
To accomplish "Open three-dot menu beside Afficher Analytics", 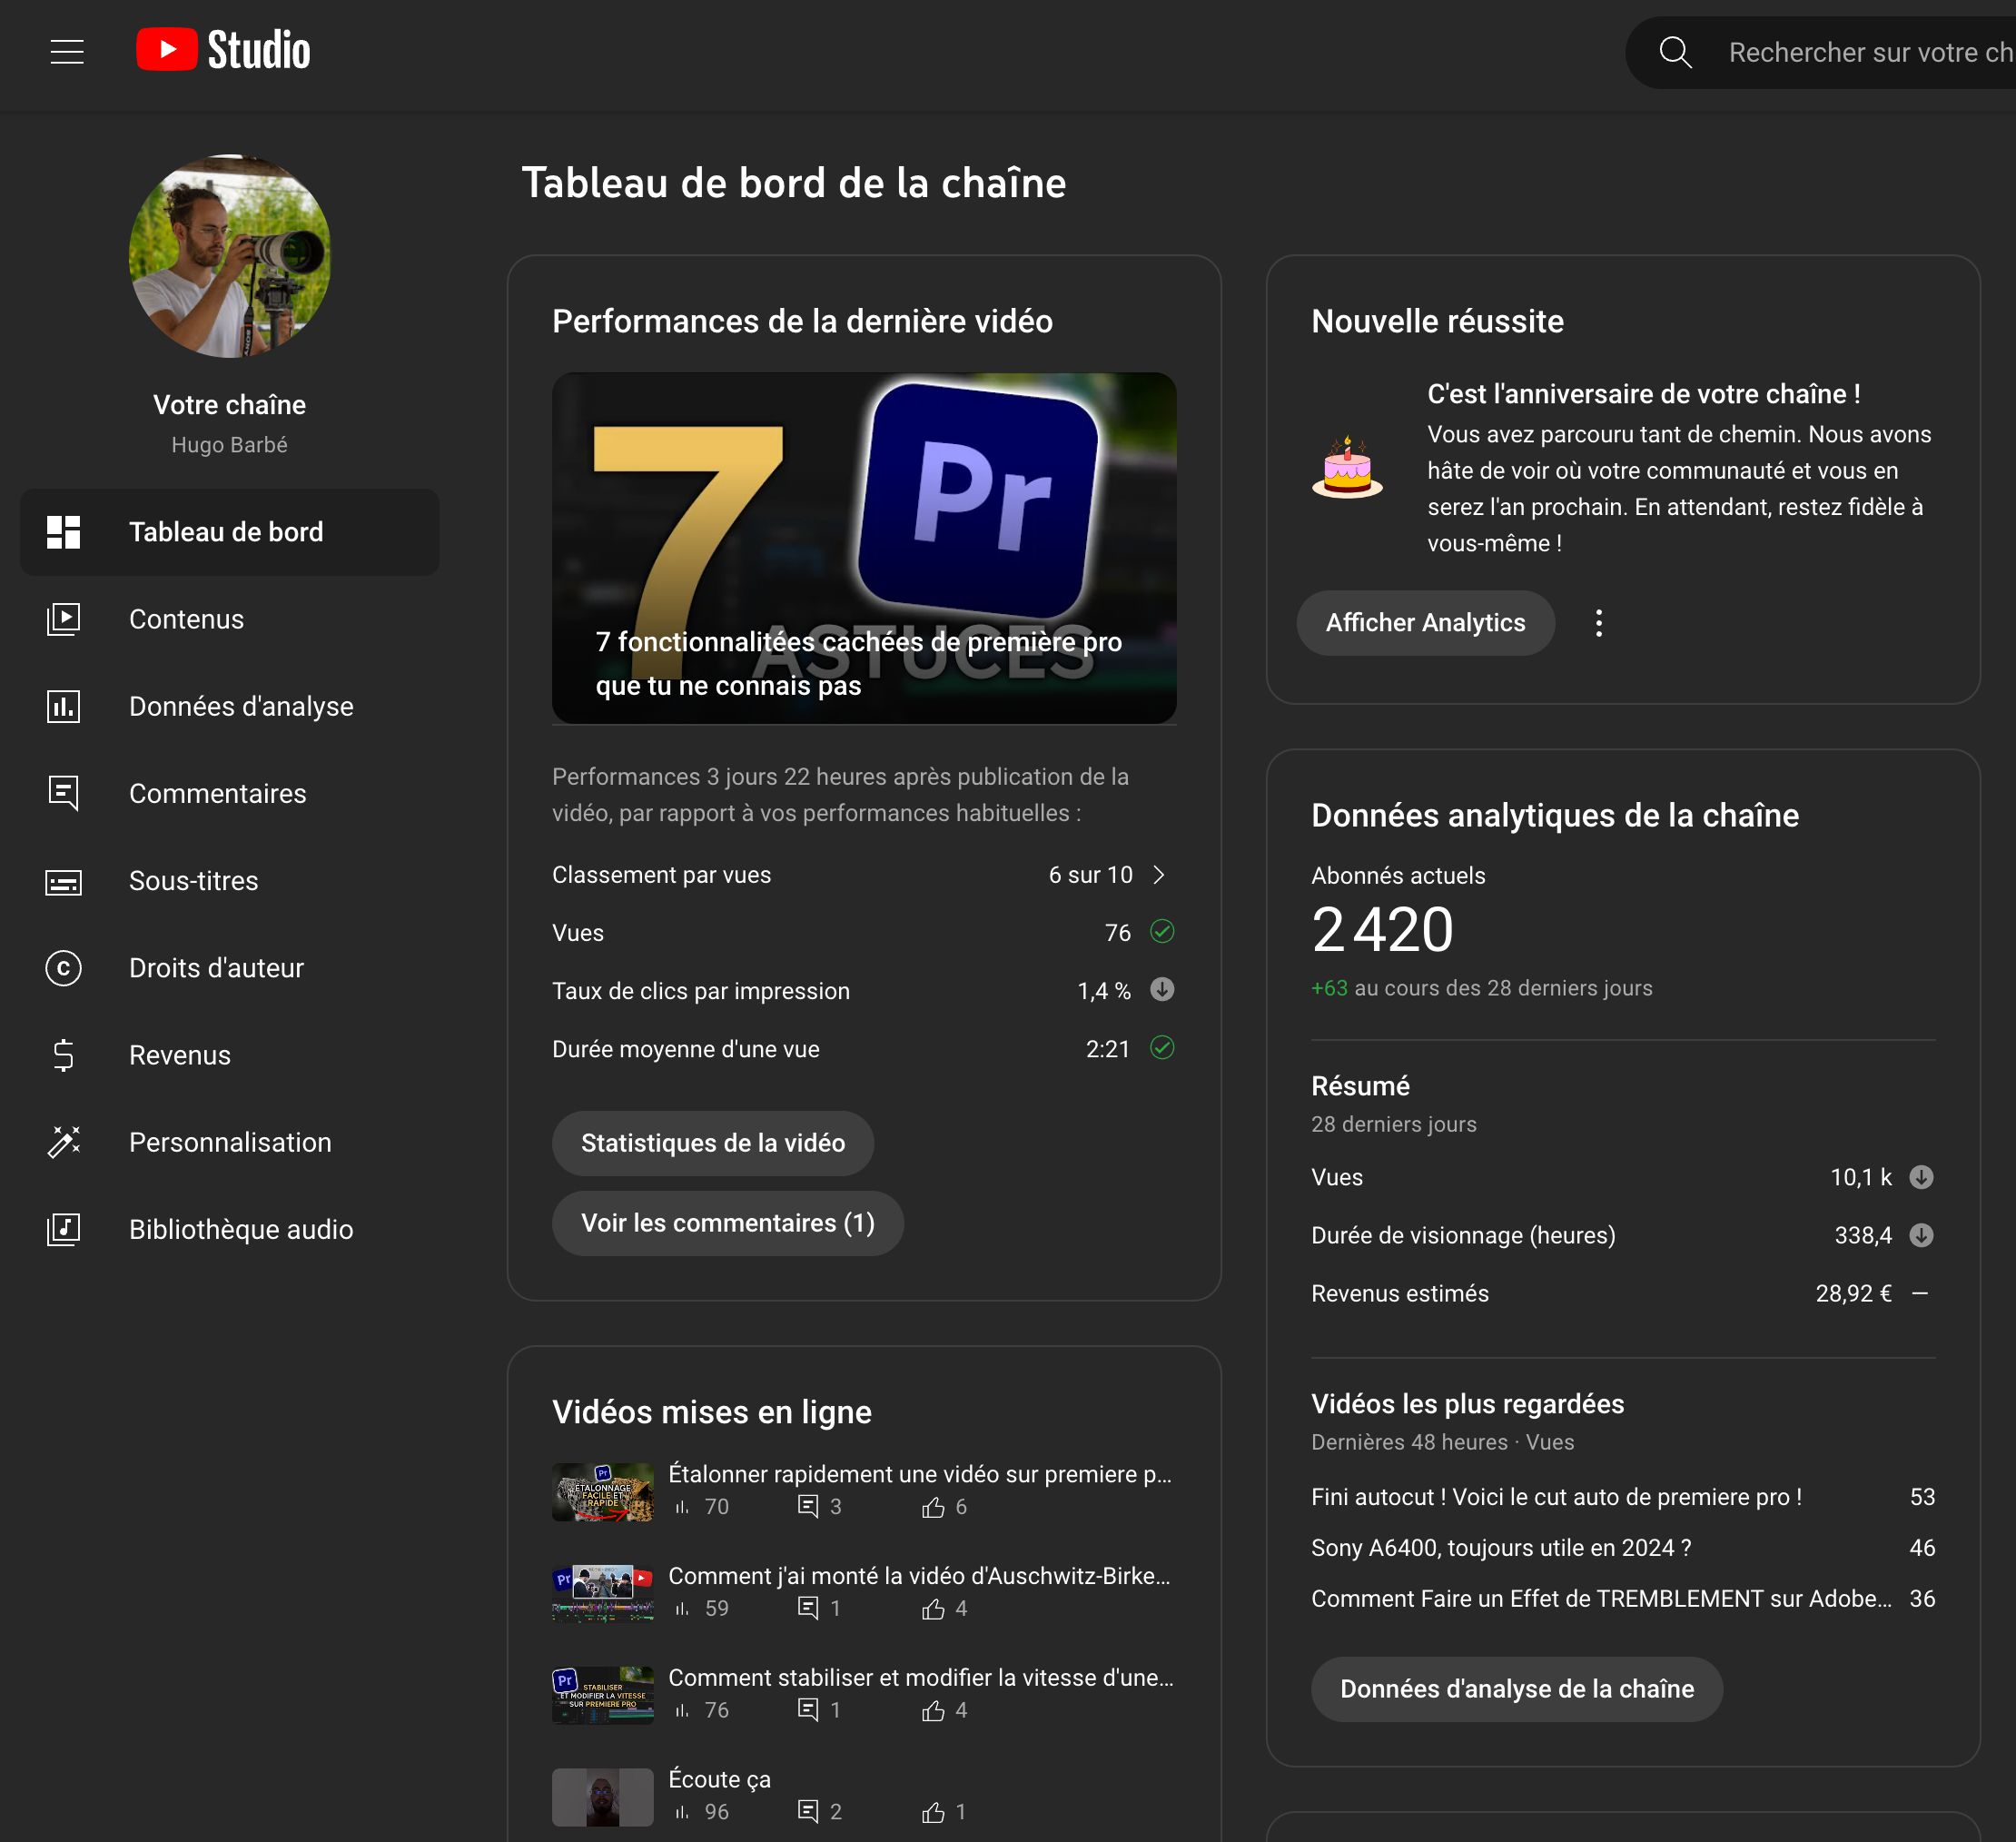I will [x=1598, y=623].
